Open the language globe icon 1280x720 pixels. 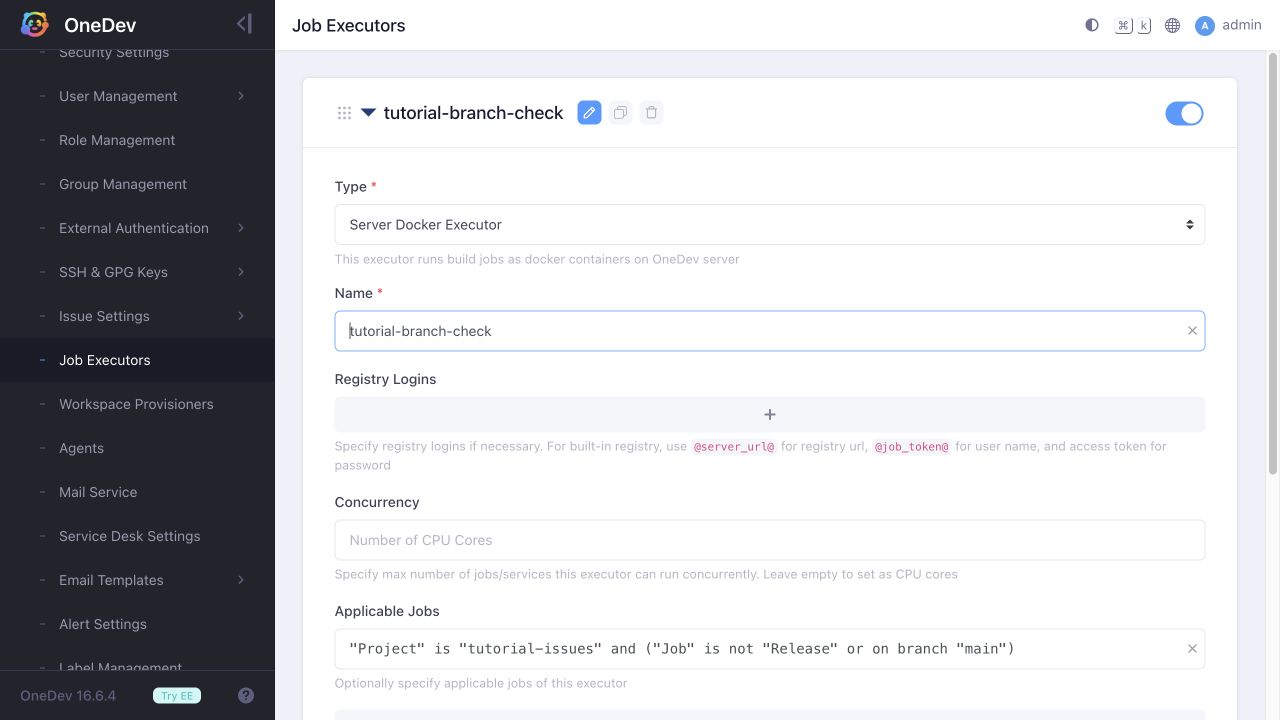click(x=1173, y=25)
